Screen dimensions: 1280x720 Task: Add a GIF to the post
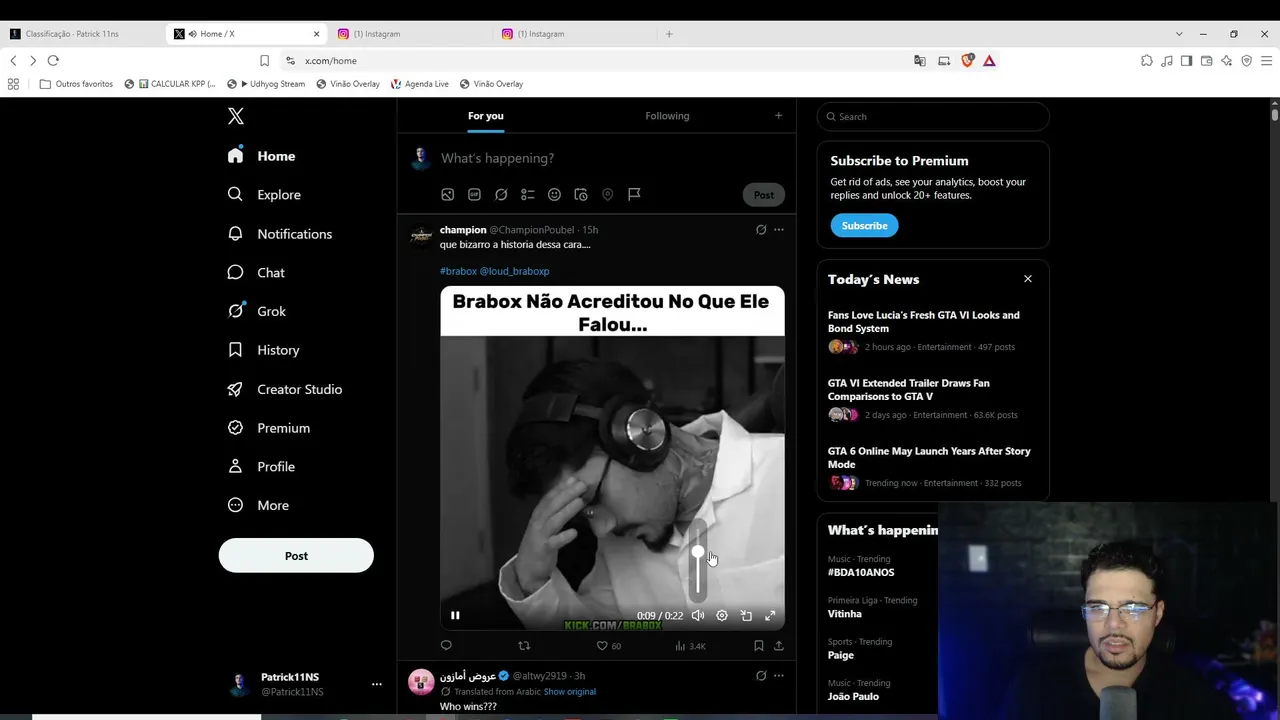coord(475,195)
